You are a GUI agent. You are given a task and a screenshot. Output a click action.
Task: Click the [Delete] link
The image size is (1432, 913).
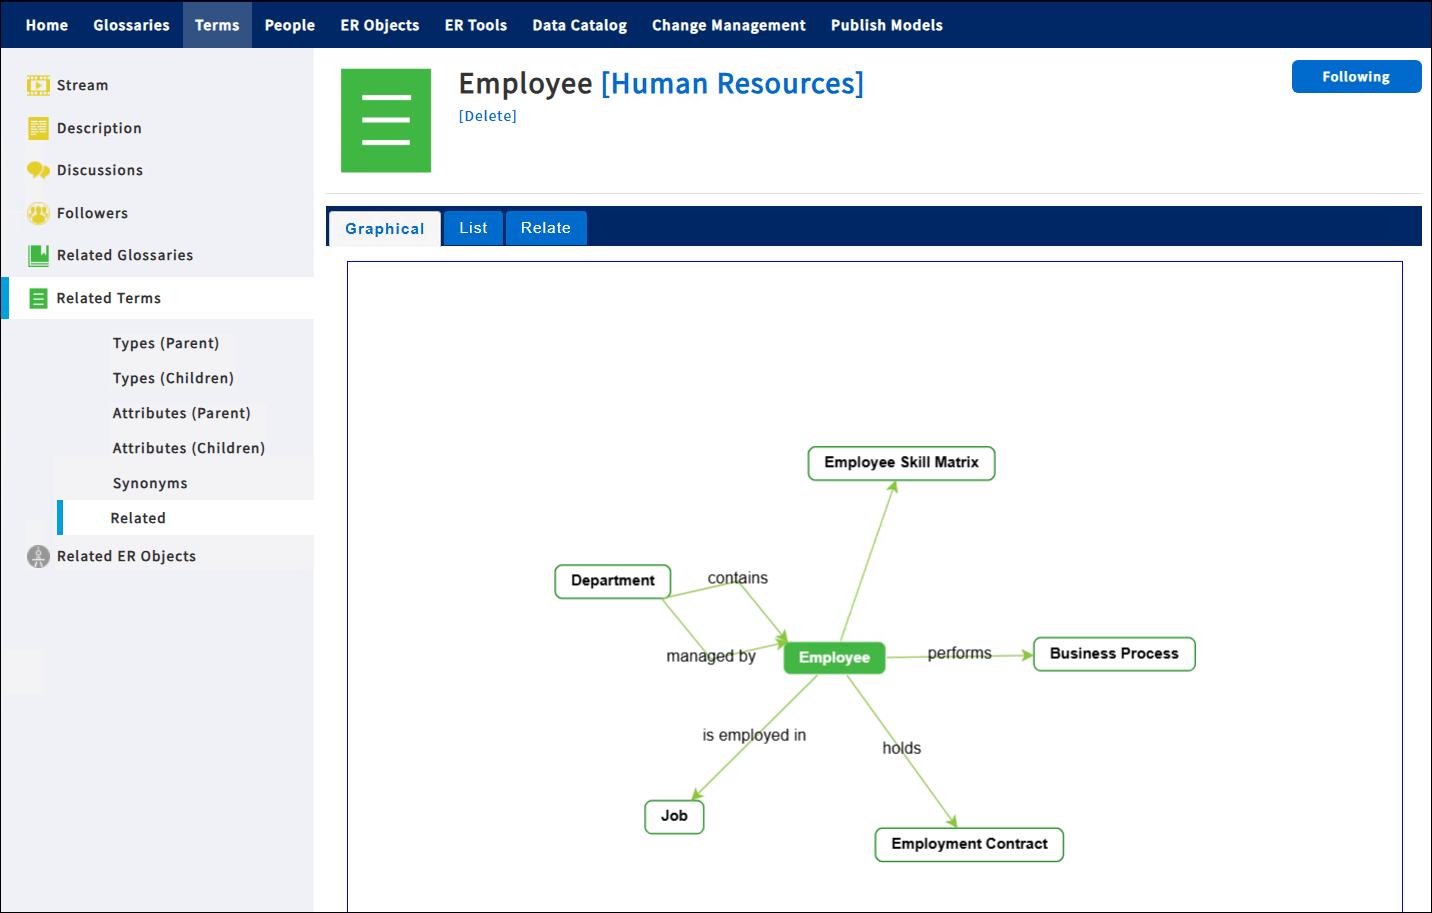click(488, 116)
